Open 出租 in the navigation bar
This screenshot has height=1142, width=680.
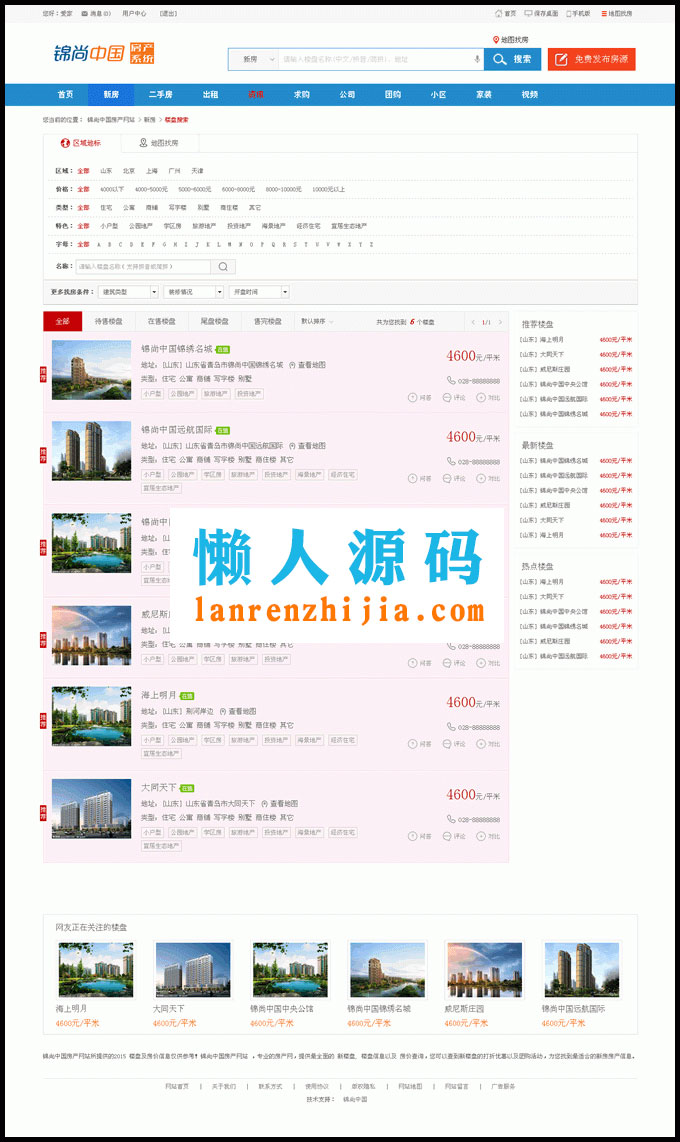tap(210, 95)
